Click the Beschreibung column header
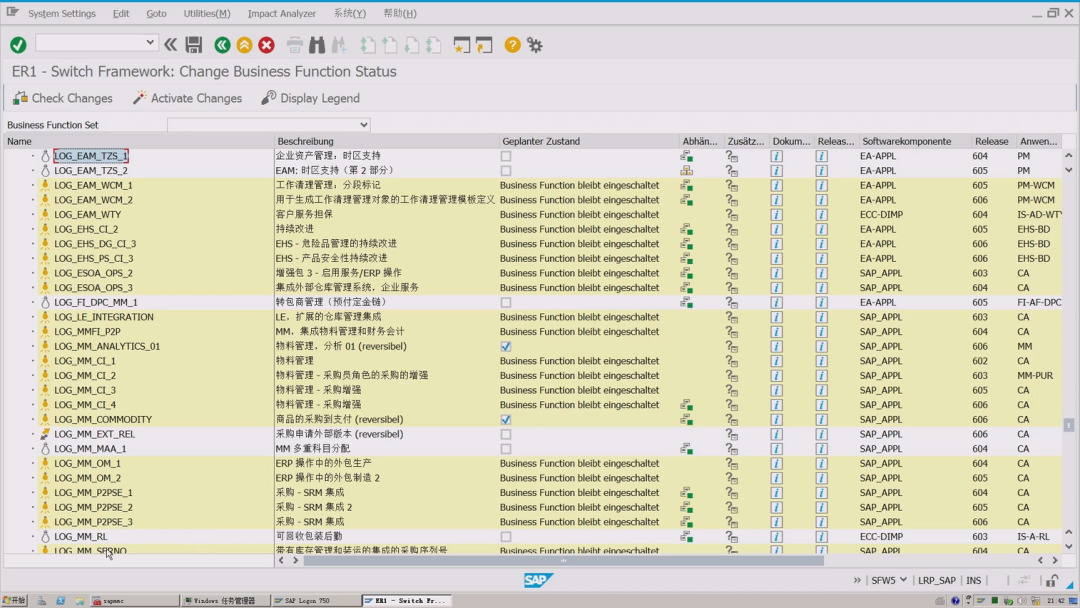Image resolution: width=1080 pixels, height=608 pixels. (x=386, y=141)
